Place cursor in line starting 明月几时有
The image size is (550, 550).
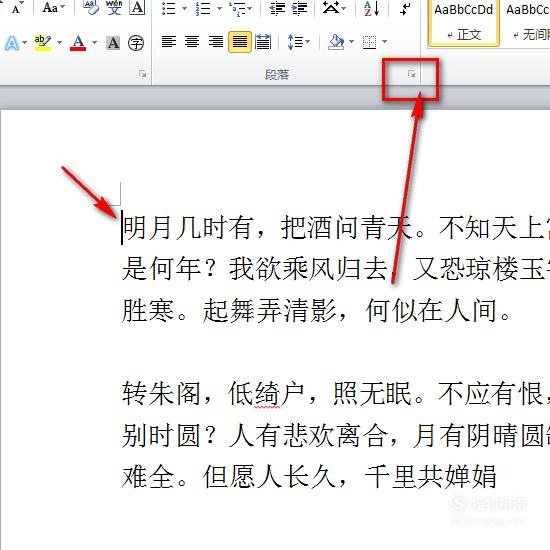(335, 228)
